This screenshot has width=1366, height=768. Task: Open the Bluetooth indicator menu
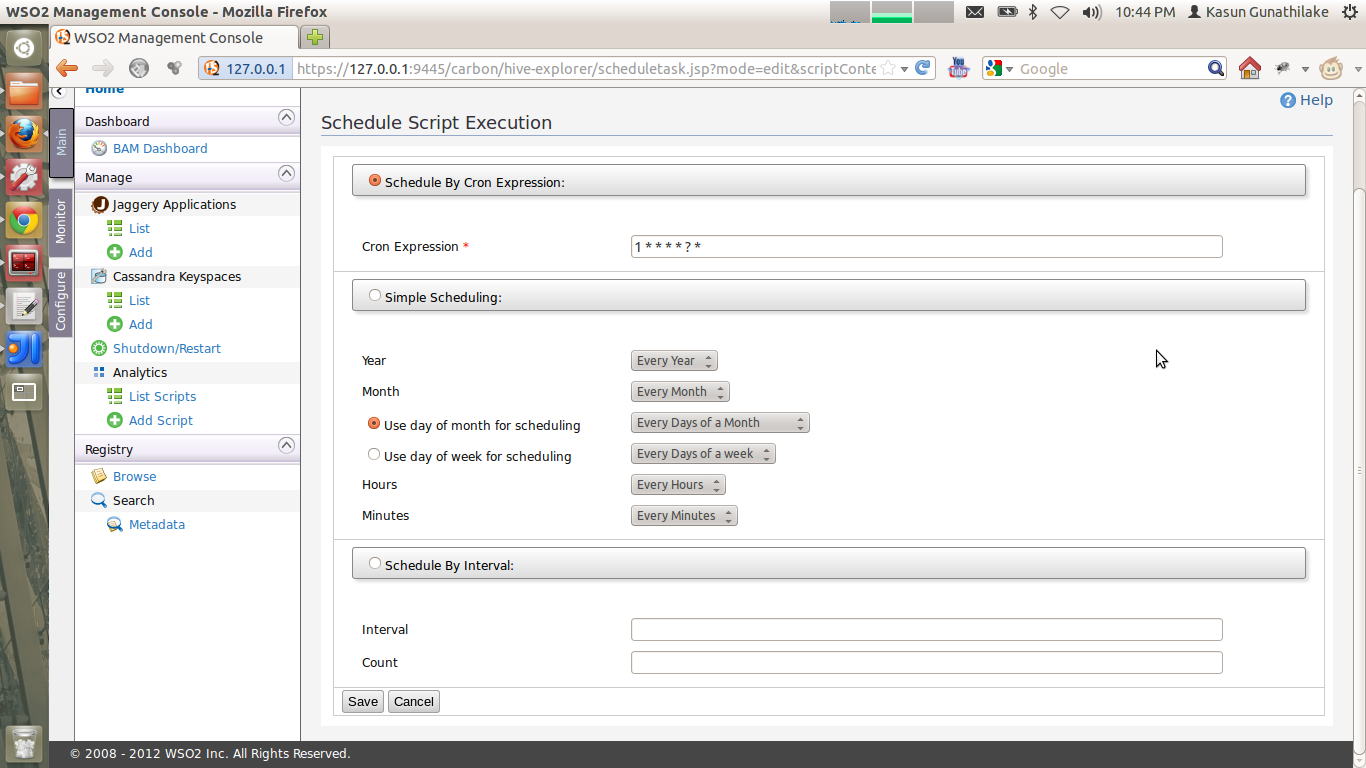pyautogui.click(x=1034, y=12)
